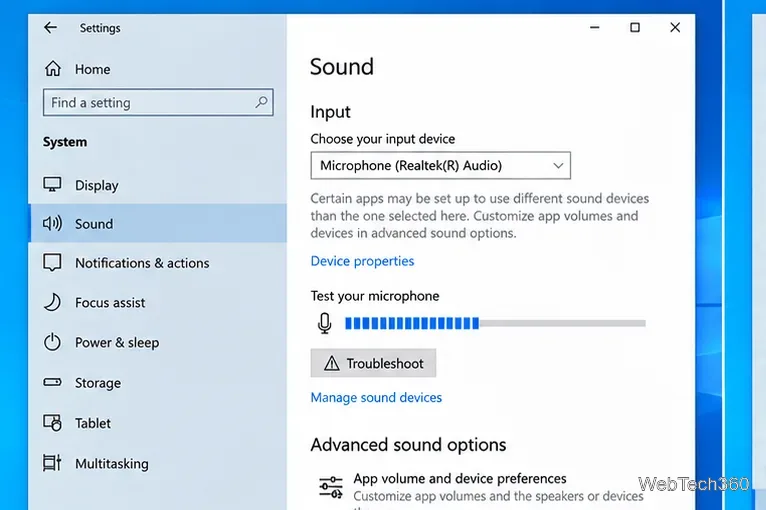
Task: Open Device properties link
Action: coord(362,261)
